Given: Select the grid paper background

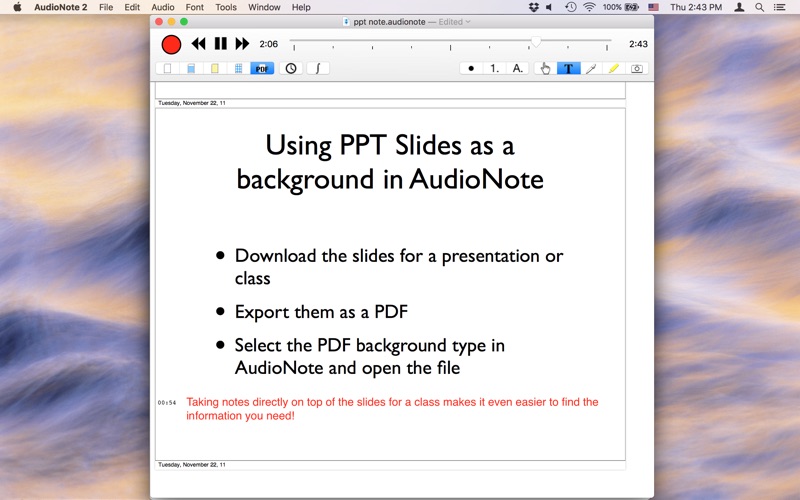Looking at the screenshot, I should tap(238, 68).
